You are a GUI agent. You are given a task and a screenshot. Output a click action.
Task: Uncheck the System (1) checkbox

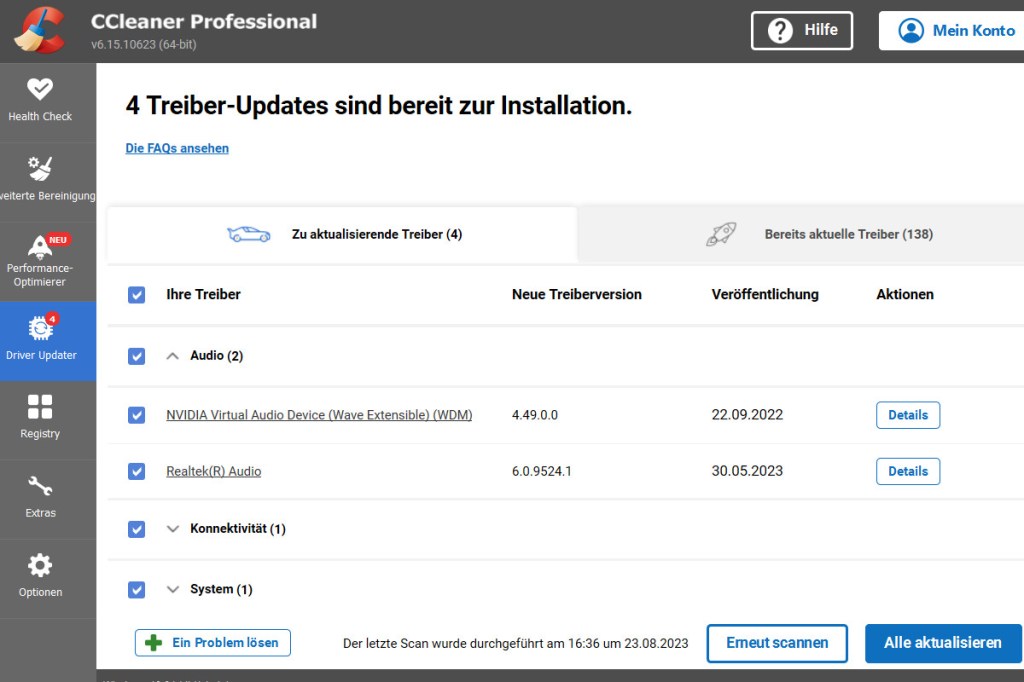[136, 589]
